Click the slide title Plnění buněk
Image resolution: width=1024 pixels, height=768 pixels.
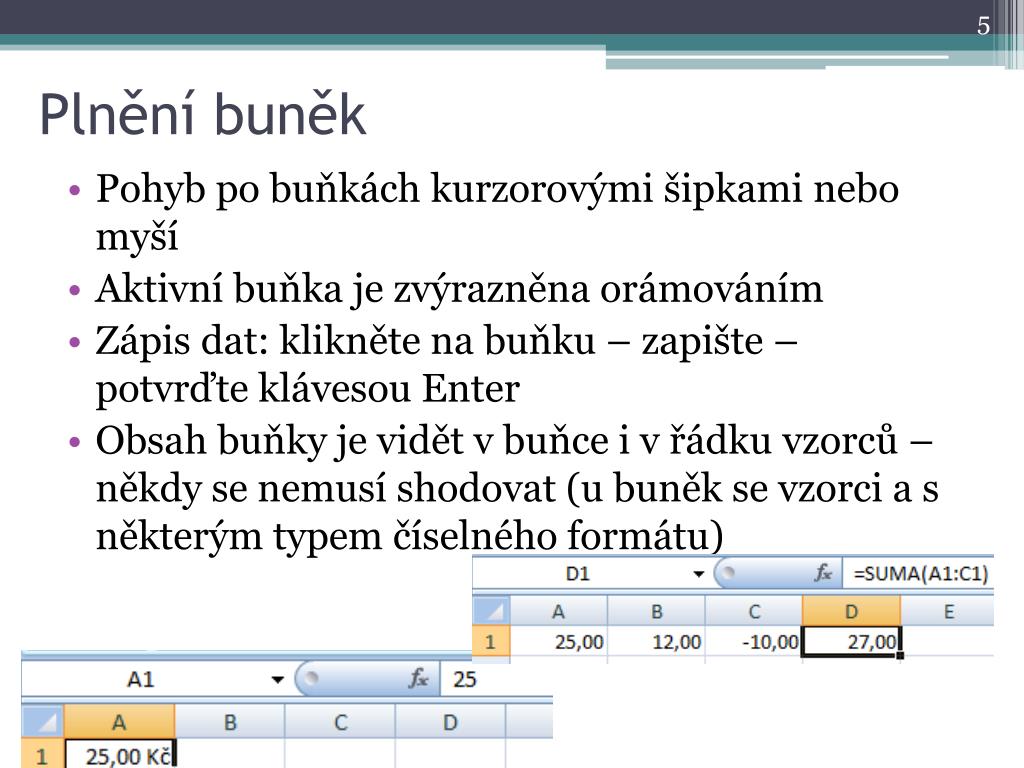pyautogui.click(x=202, y=114)
